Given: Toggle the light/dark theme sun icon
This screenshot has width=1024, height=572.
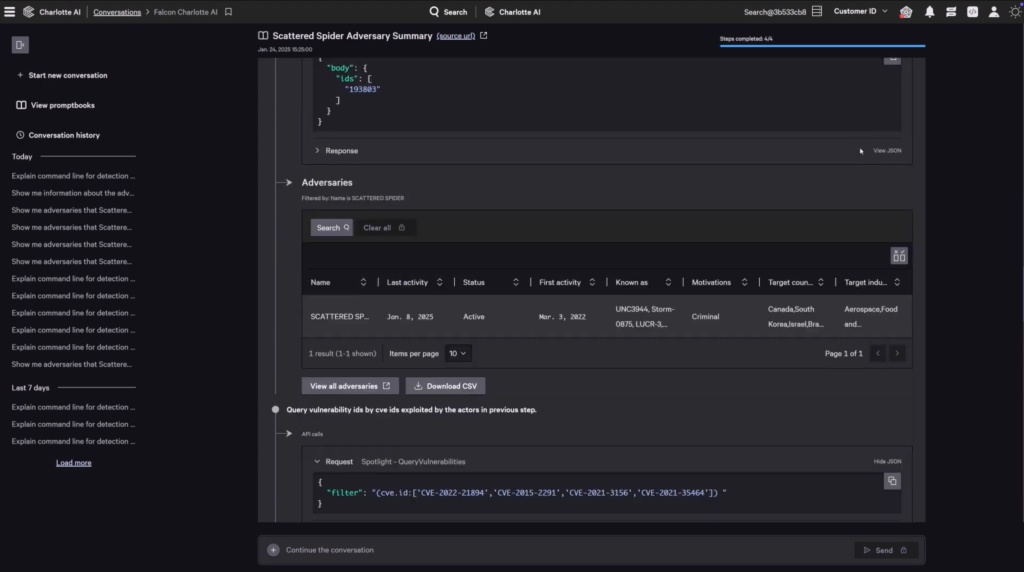Looking at the screenshot, I should click(1015, 12).
